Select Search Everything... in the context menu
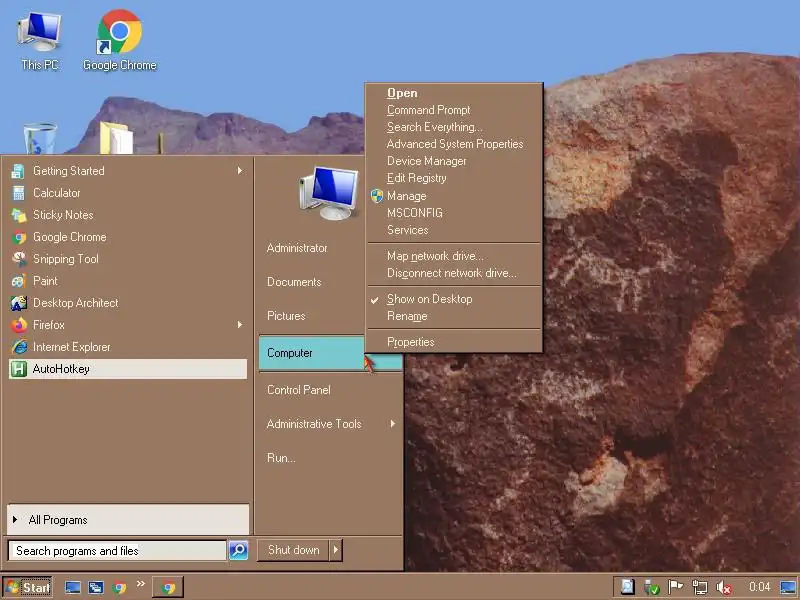The height and width of the screenshot is (600, 800). [454, 127]
